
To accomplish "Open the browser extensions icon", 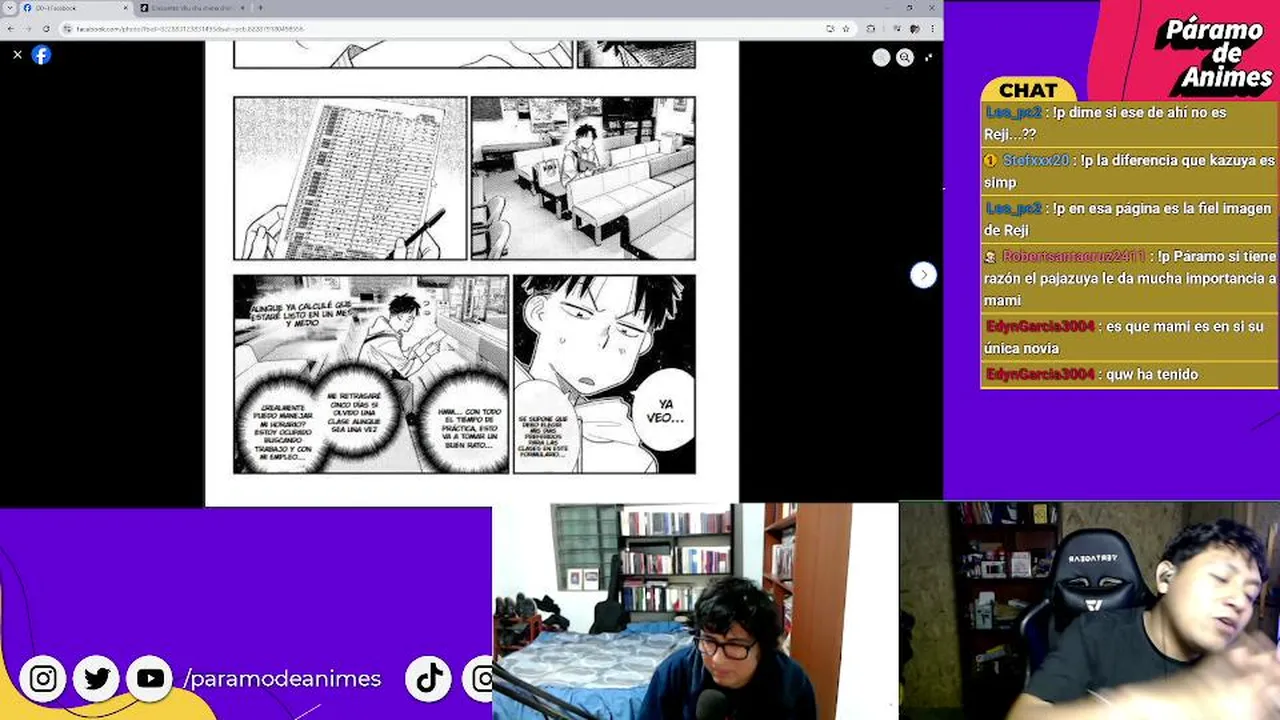I will coord(871,29).
